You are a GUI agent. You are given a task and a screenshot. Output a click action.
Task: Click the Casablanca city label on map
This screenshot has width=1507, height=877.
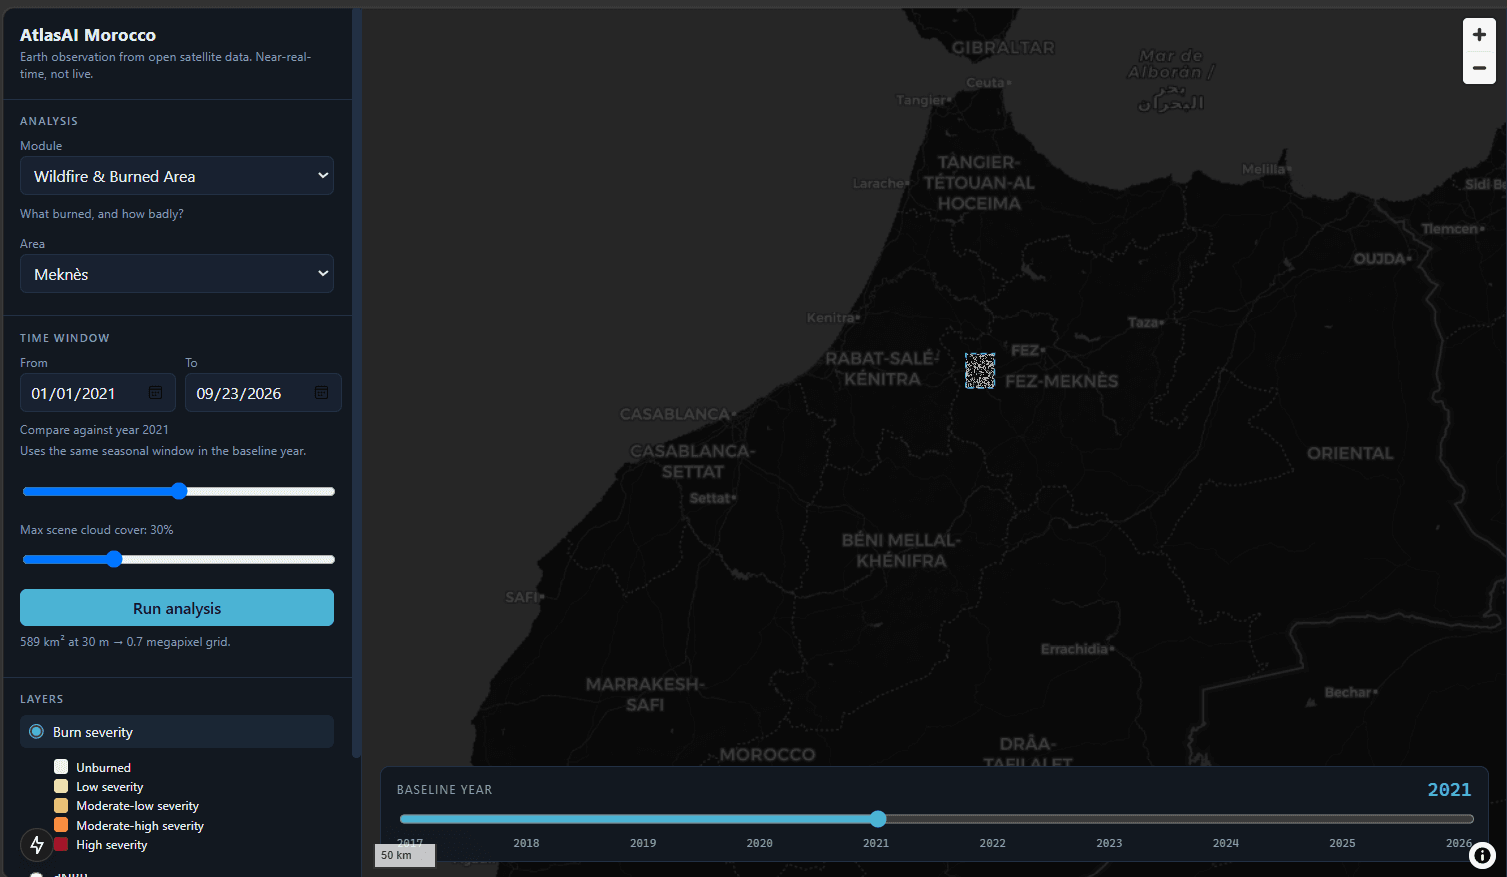677,414
